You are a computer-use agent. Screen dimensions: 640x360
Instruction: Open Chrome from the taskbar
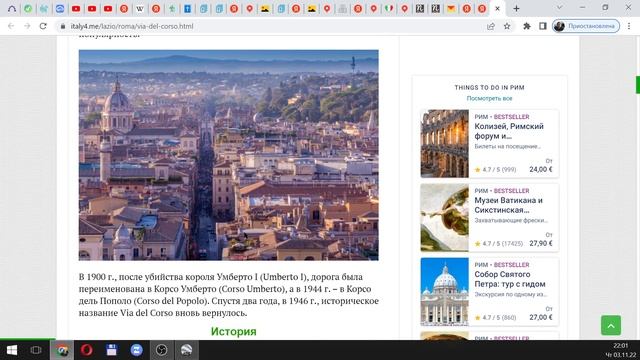pyautogui.click(x=62, y=350)
